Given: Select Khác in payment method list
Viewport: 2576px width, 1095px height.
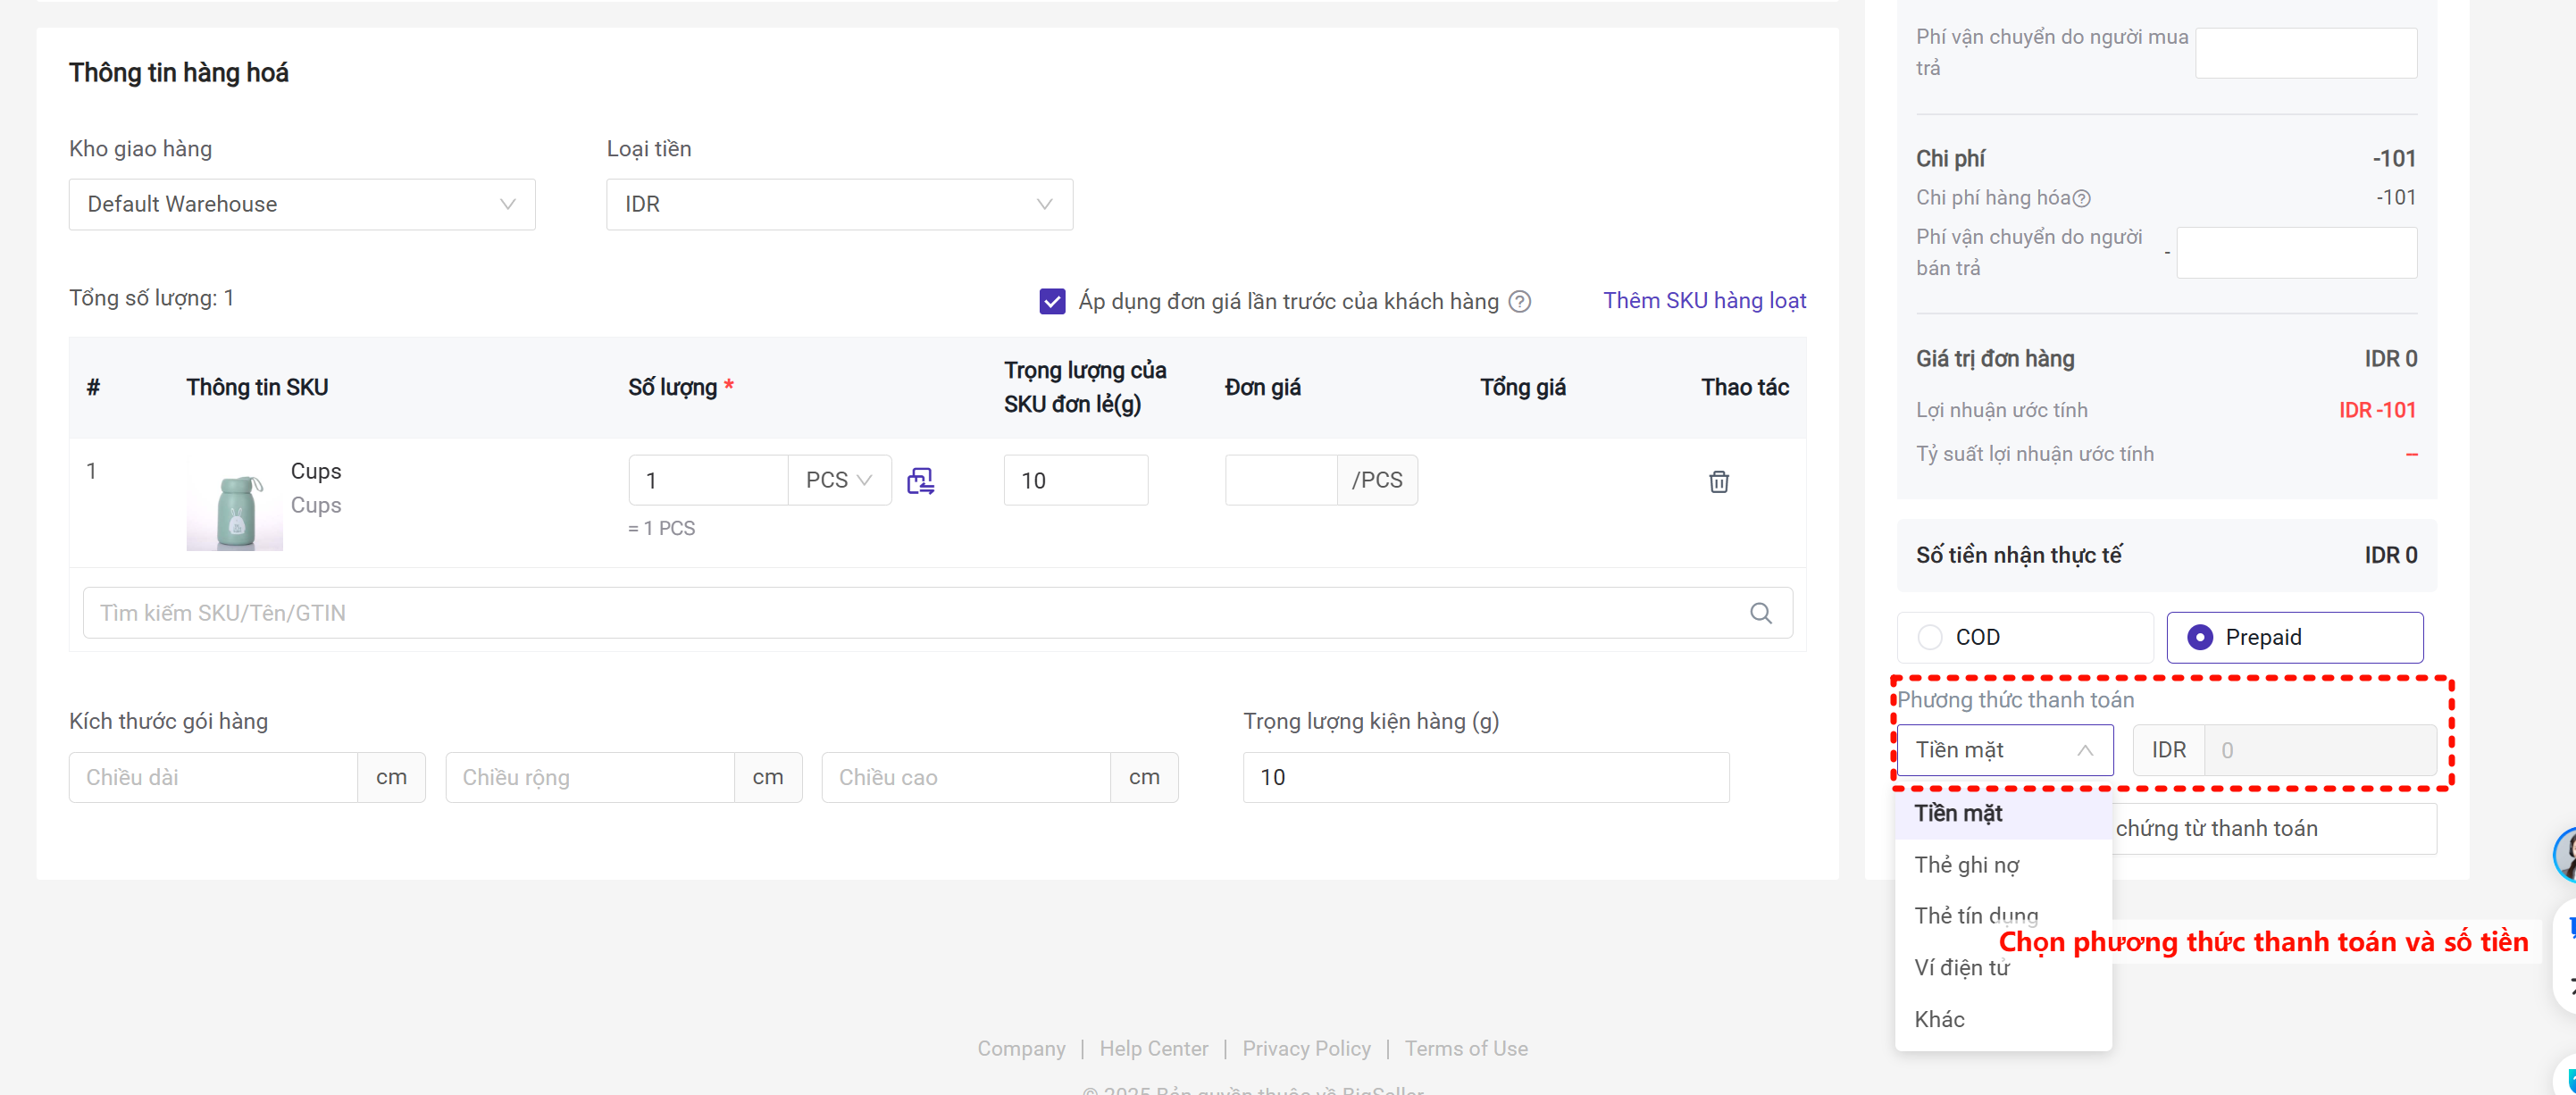Looking at the screenshot, I should 1939,1019.
